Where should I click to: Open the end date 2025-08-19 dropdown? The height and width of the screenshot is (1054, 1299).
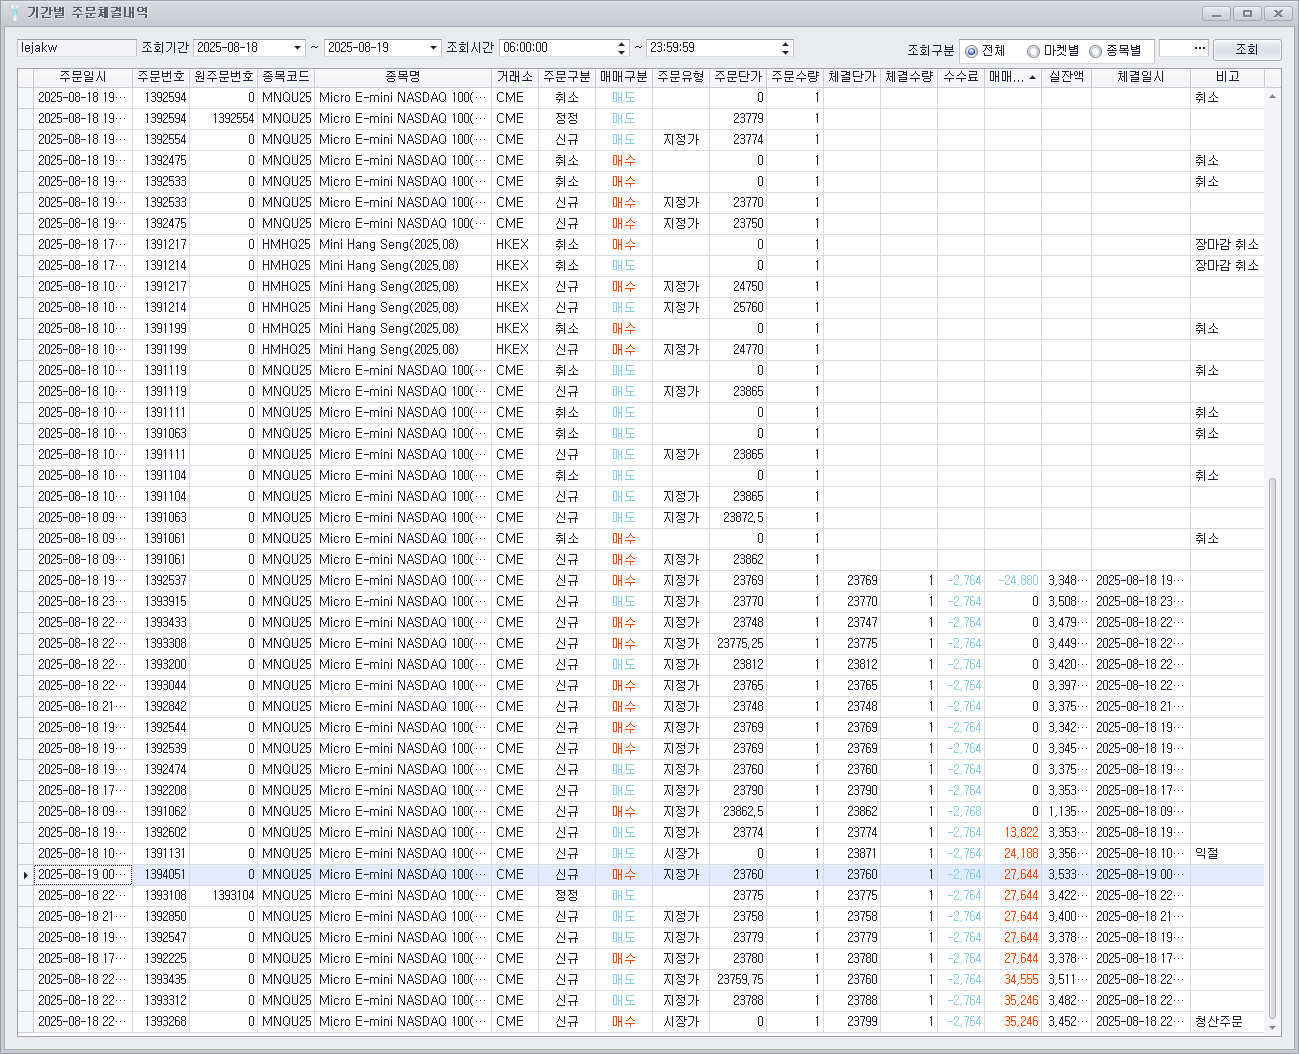433,48
